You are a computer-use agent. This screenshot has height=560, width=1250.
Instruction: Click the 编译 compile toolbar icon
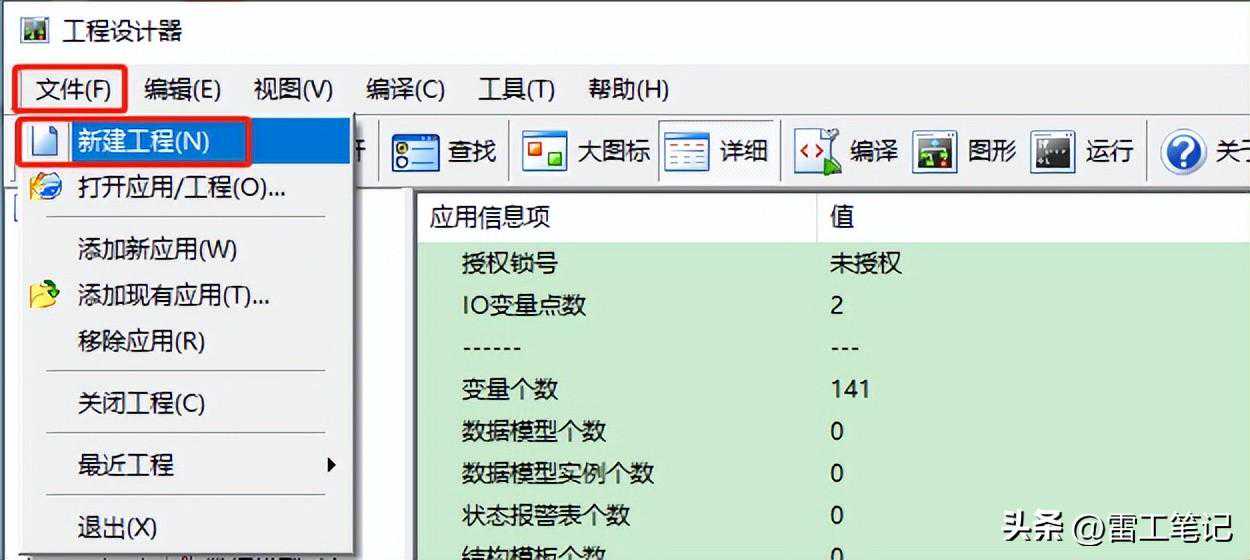tap(815, 152)
